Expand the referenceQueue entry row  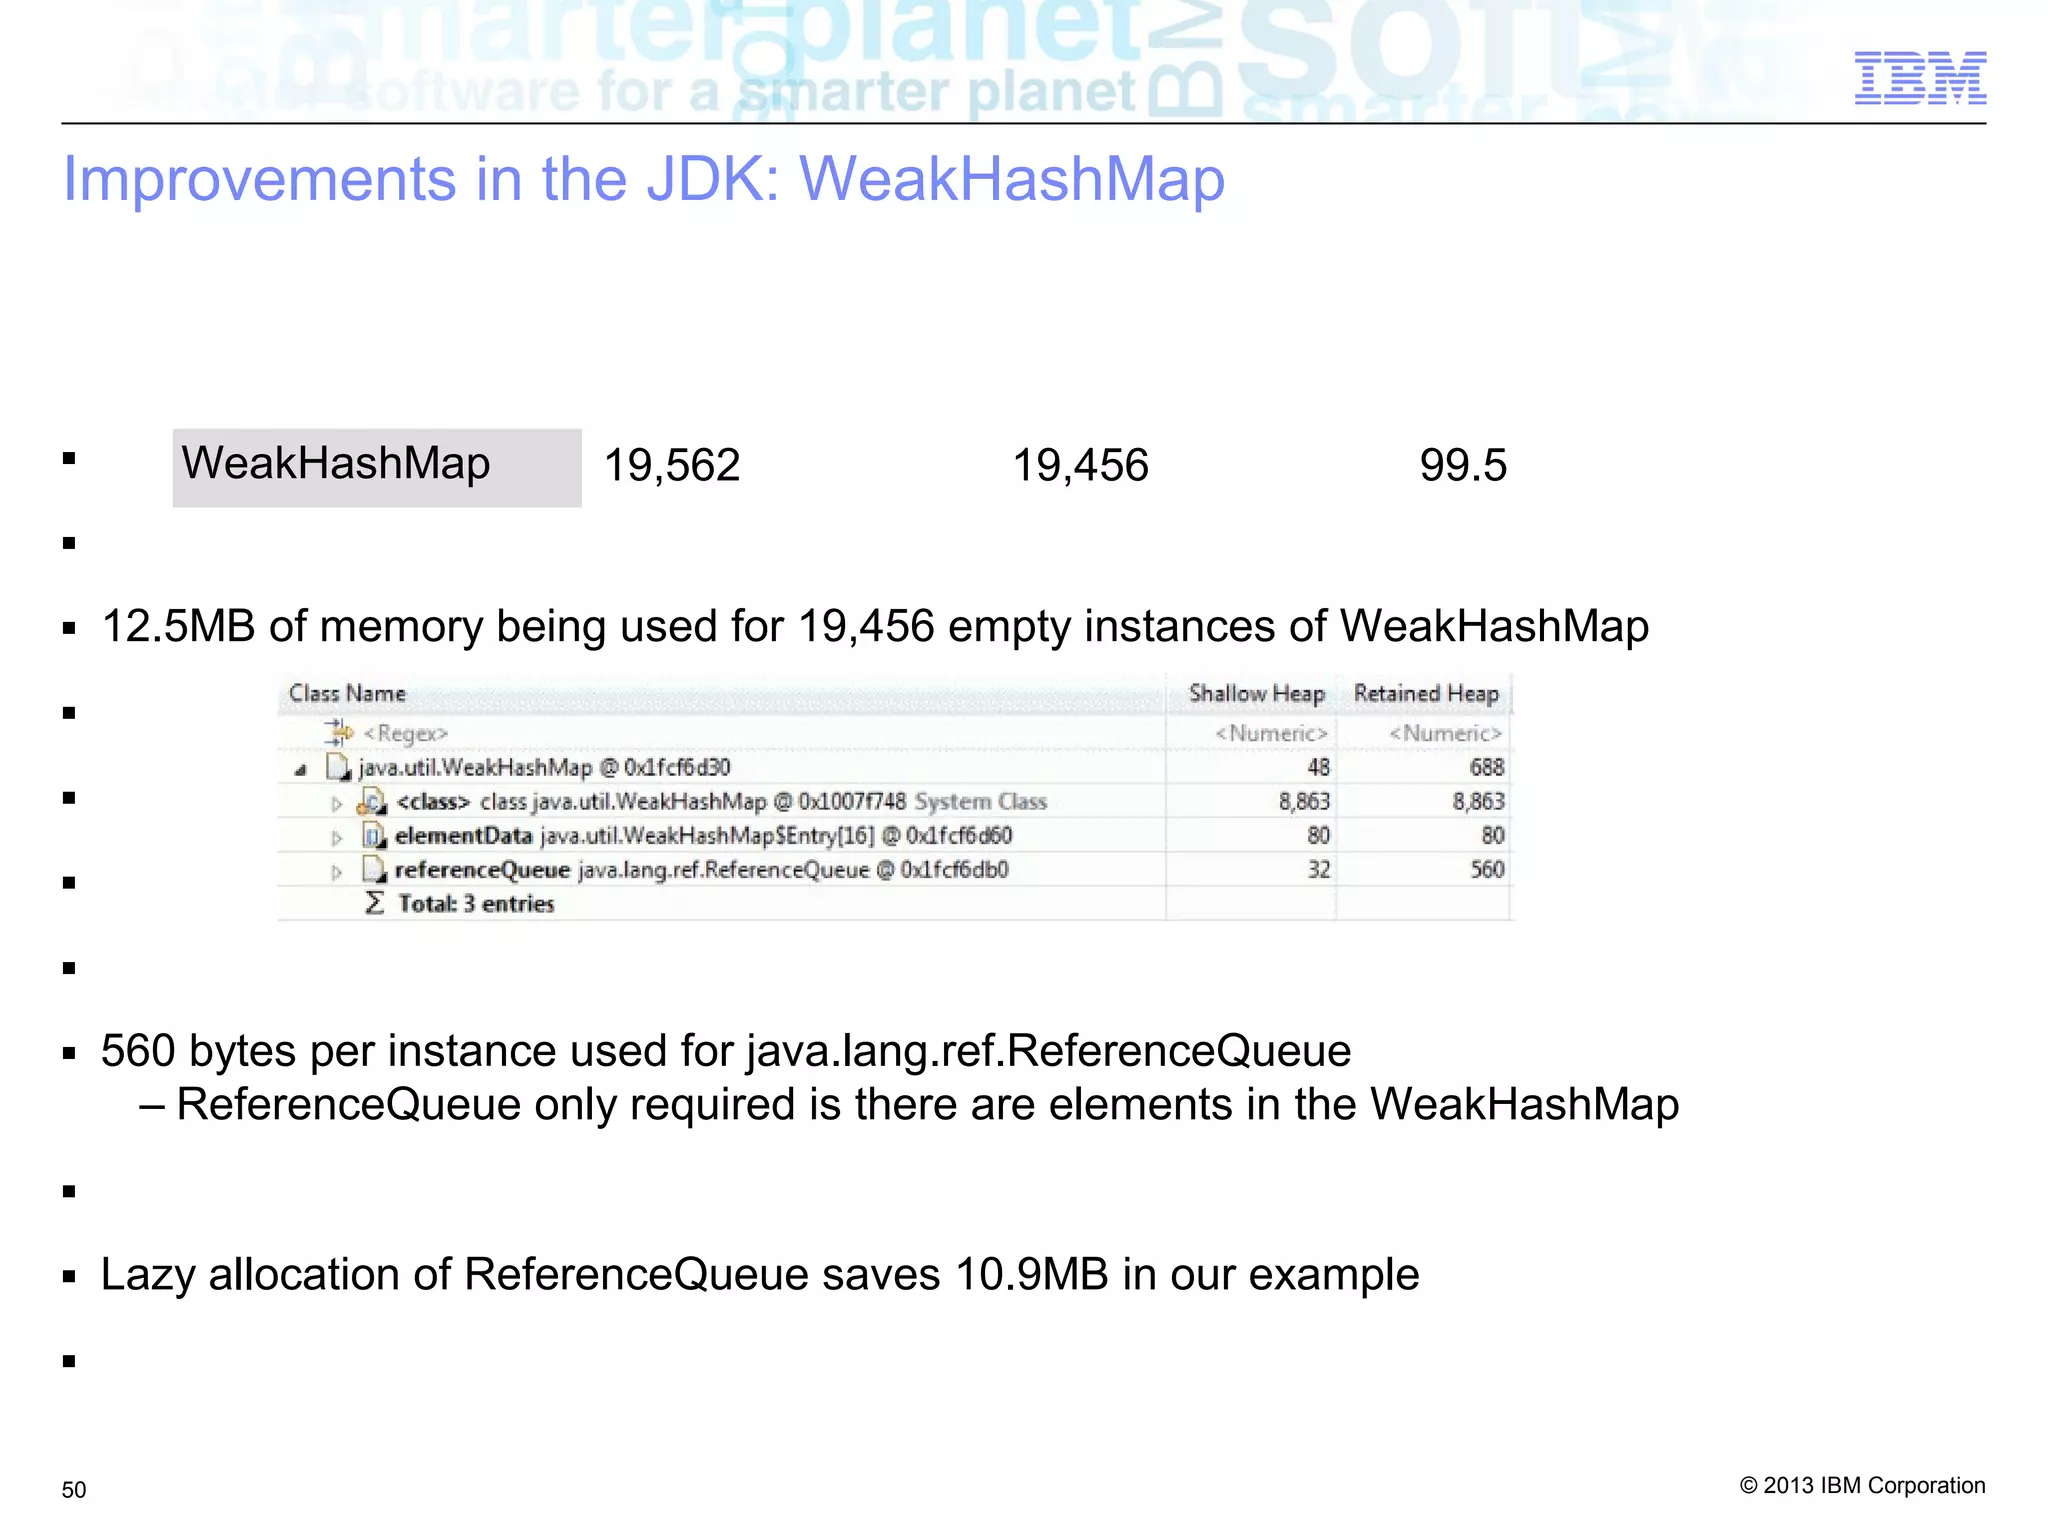[337, 871]
